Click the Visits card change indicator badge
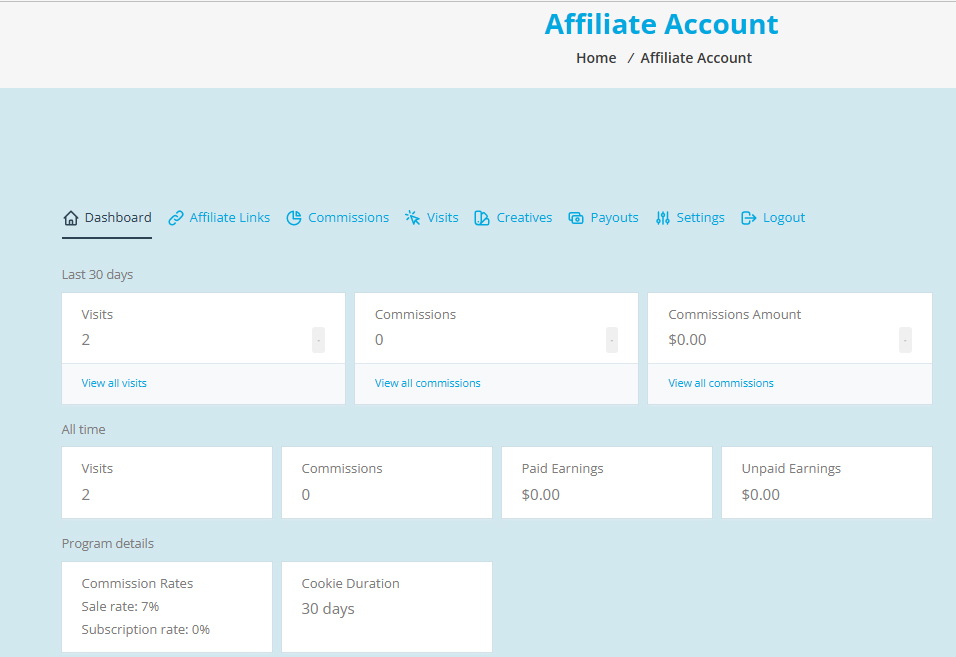956x657 pixels. pos(318,340)
